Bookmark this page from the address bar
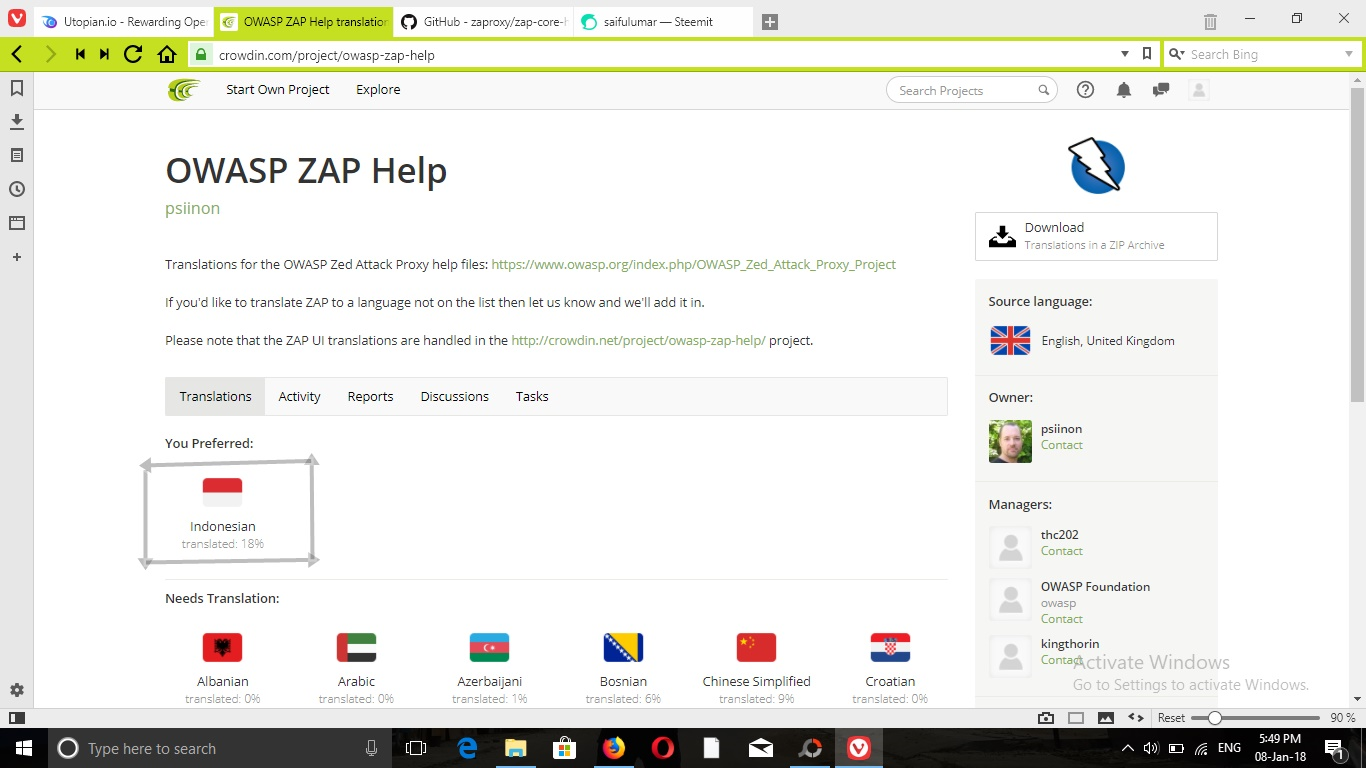Image resolution: width=1366 pixels, height=768 pixels. pyautogui.click(x=1147, y=55)
